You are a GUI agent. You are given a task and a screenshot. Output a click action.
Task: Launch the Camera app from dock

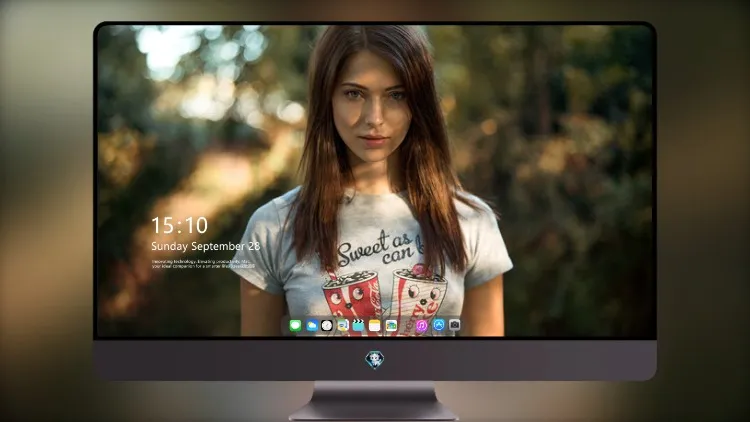[x=454, y=325]
